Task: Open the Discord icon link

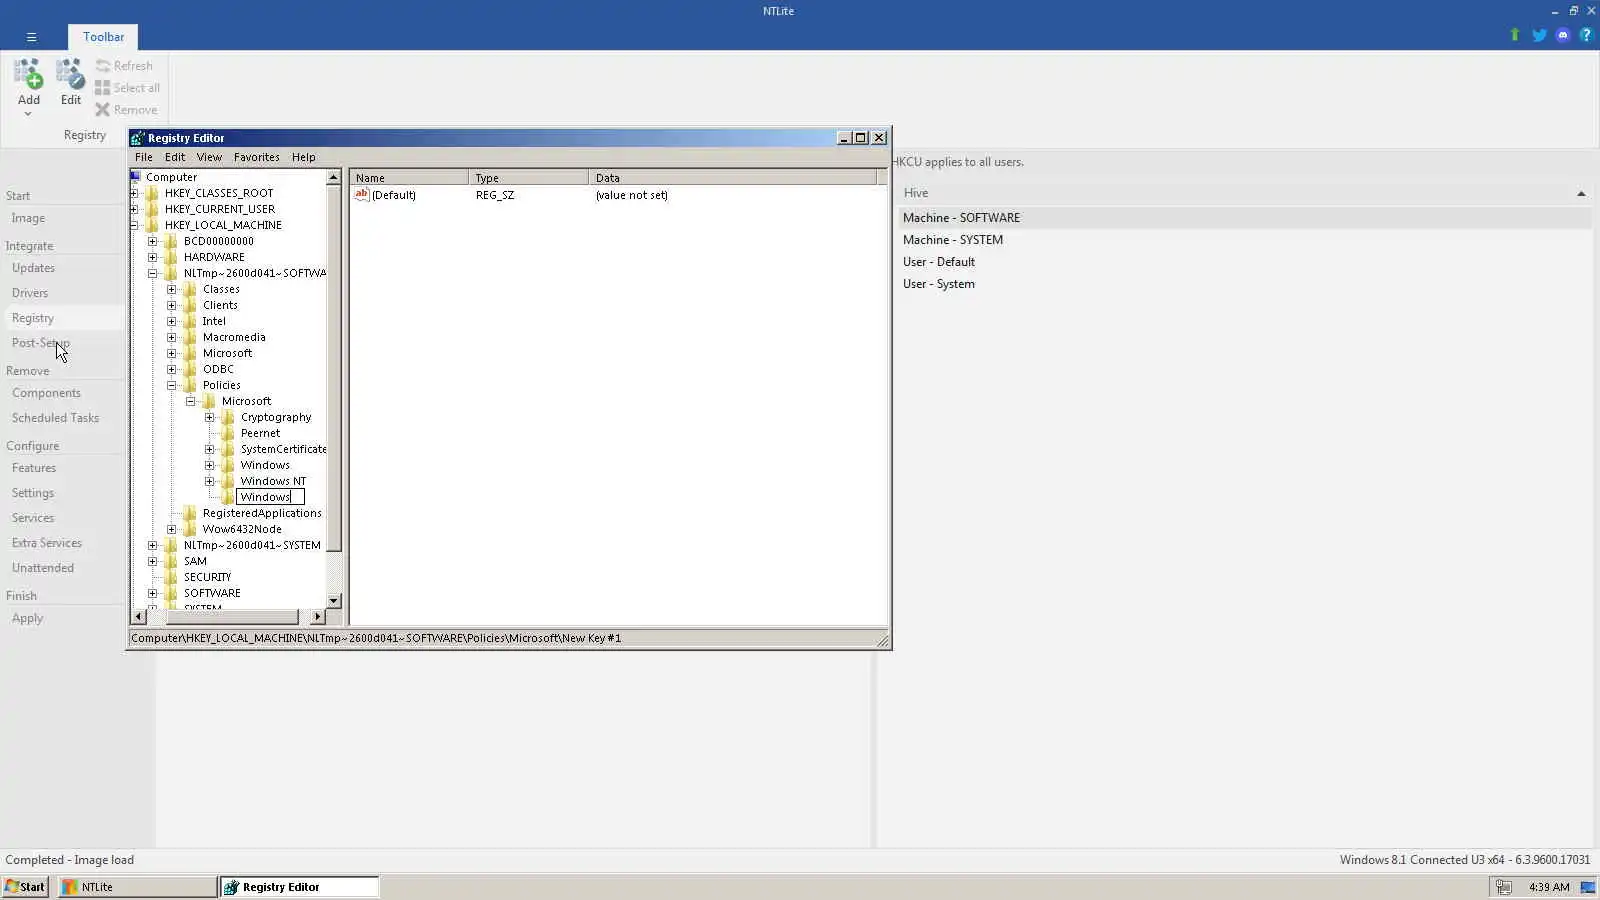Action: click(1563, 35)
